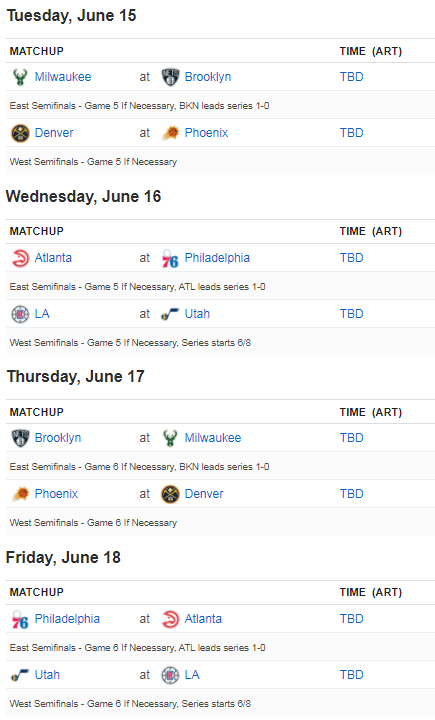Click the LA Clippers logo under Wednesday, June 16
The width and height of the screenshot is (435, 720).
tap(20, 314)
